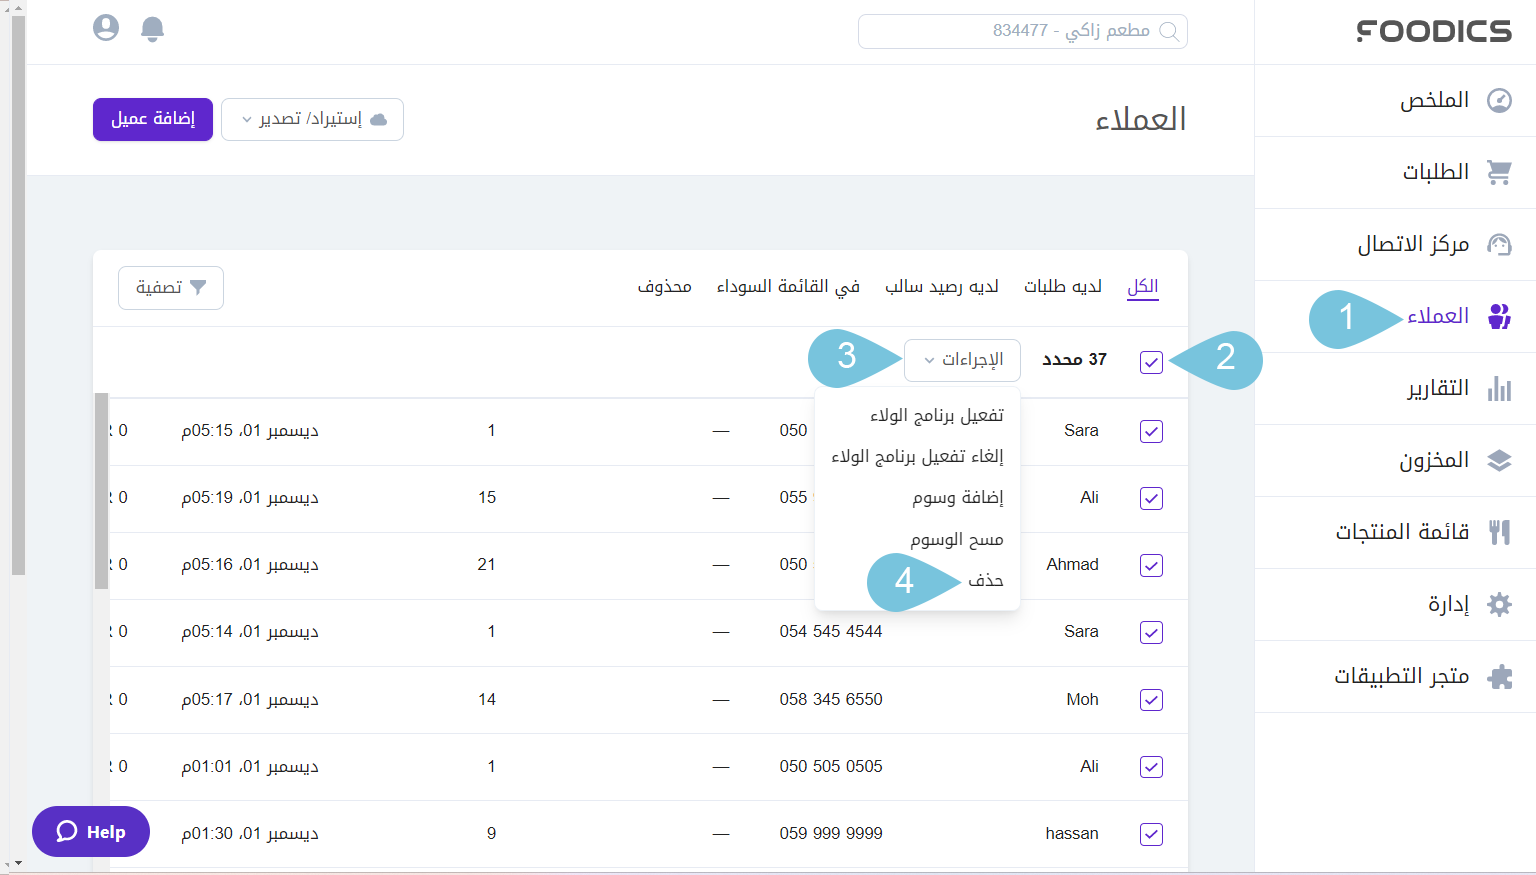Click the notifications bell icon
Screen dimensions: 1536x875
152,29
